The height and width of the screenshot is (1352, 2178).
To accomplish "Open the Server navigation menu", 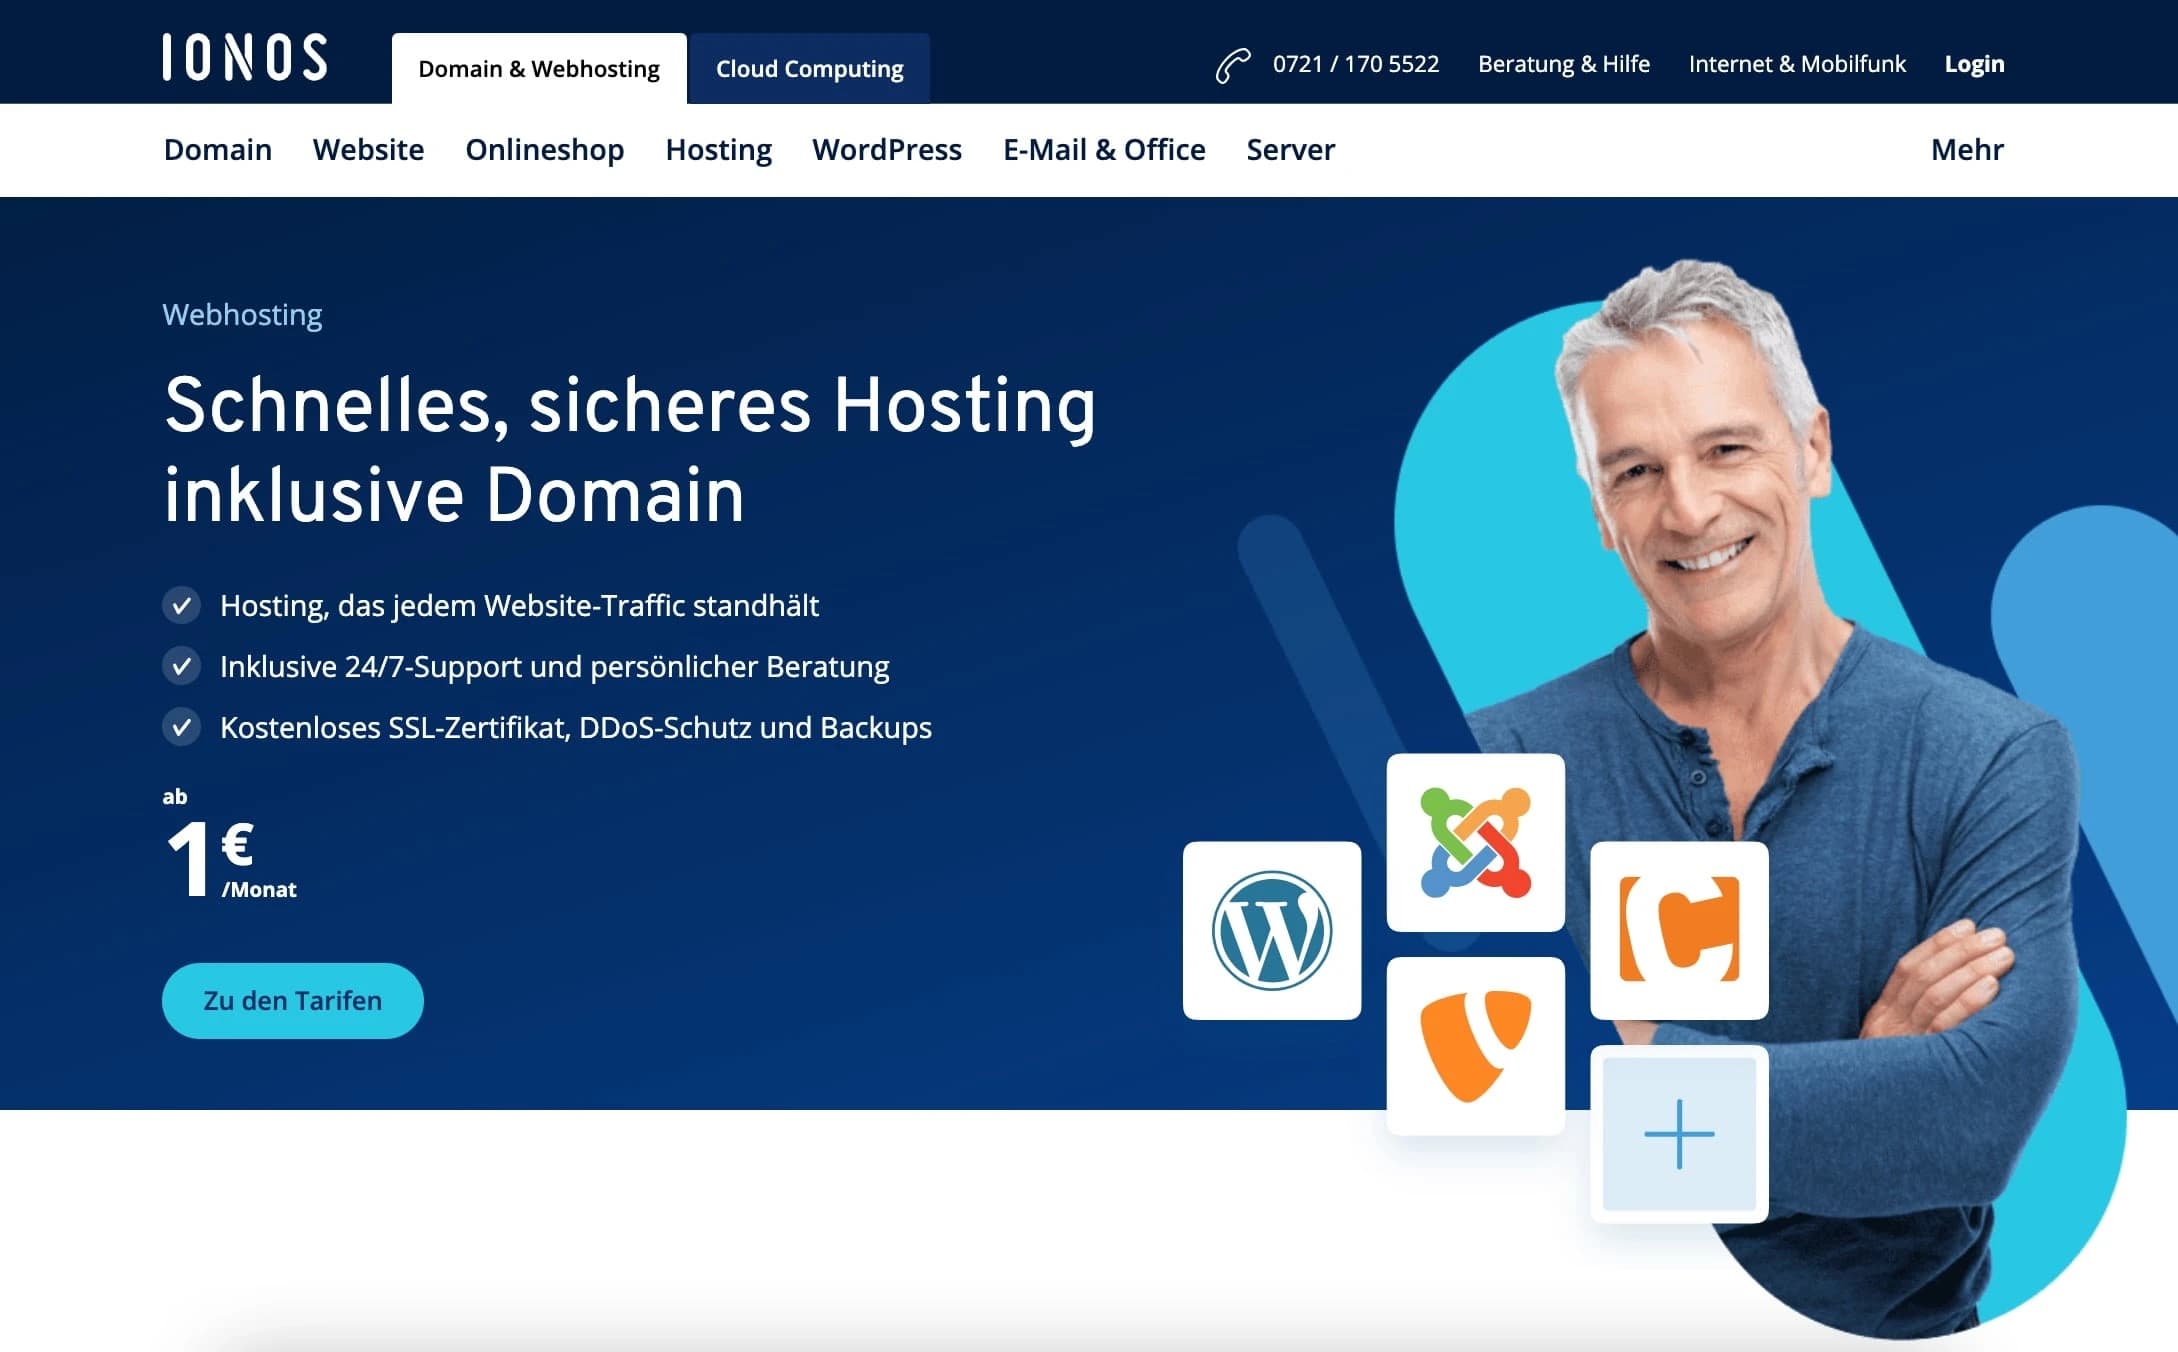I will pyautogui.click(x=1290, y=149).
